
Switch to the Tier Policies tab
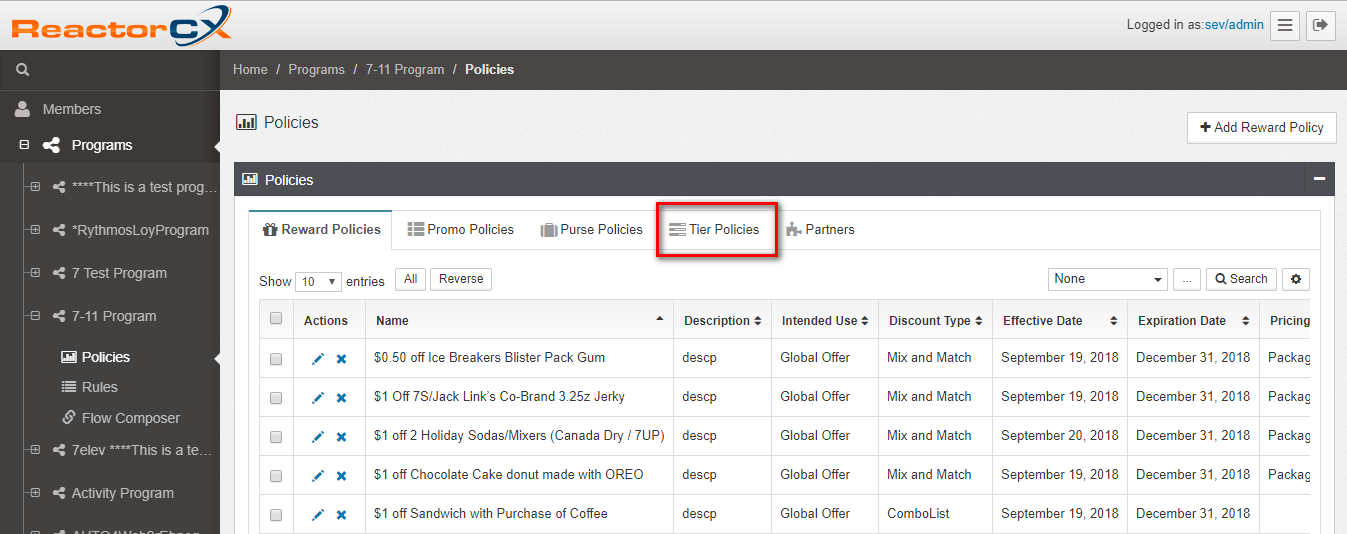coord(715,230)
